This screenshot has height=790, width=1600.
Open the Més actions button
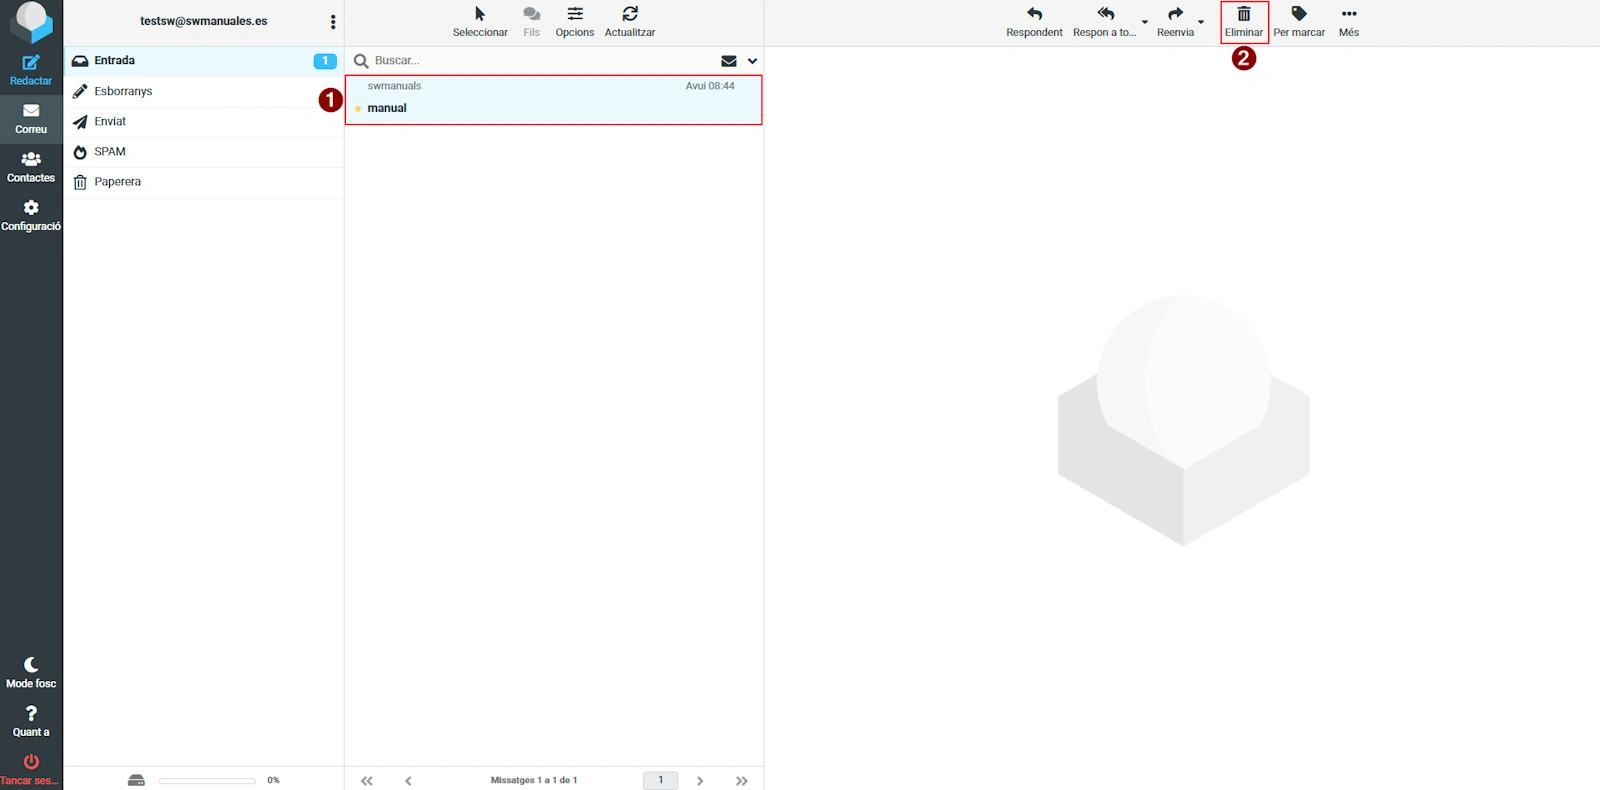[x=1349, y=15]
